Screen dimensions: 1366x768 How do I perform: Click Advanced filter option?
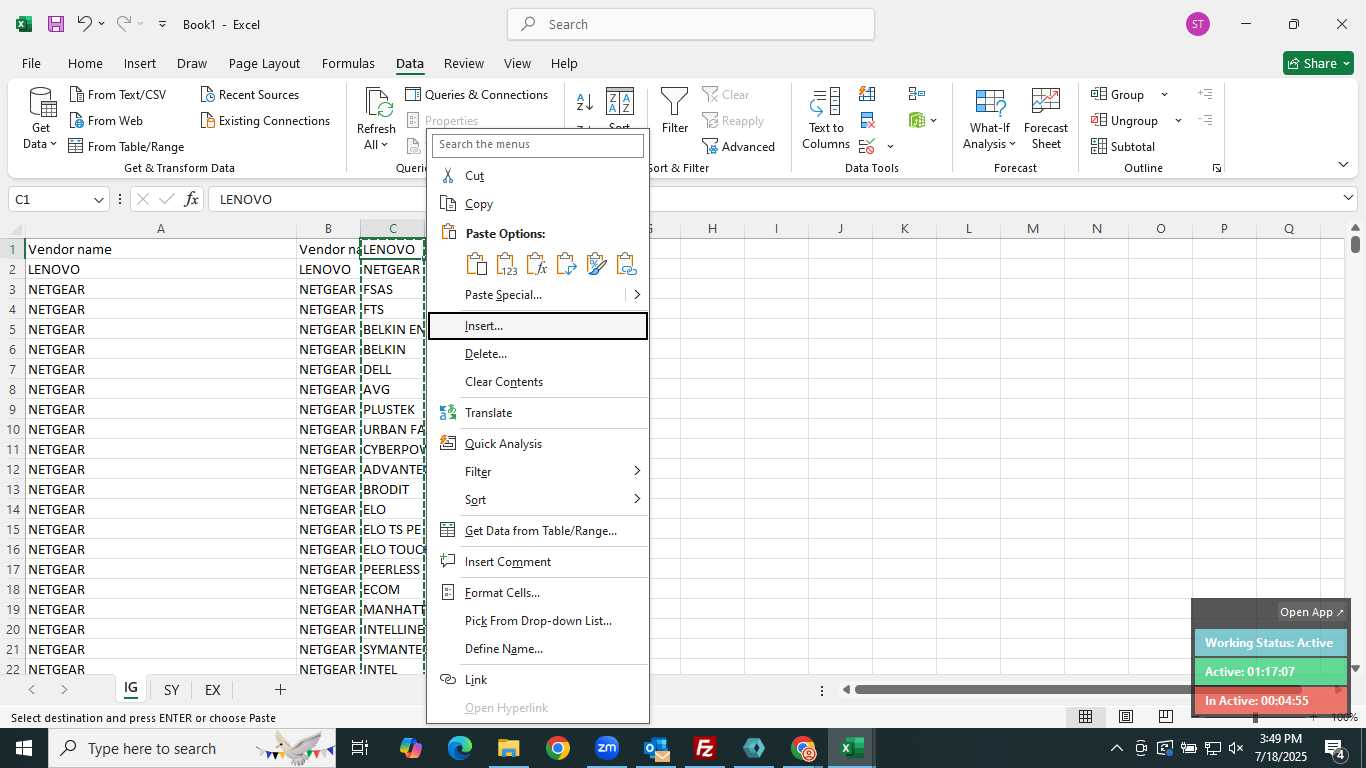pos(738,147)
